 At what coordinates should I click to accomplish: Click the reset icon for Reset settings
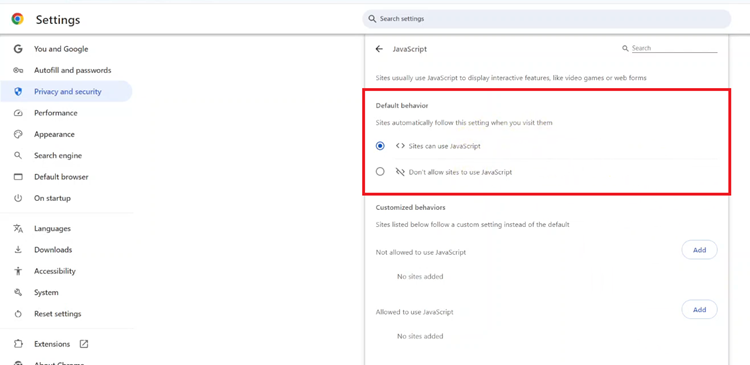tap(18, 314)
